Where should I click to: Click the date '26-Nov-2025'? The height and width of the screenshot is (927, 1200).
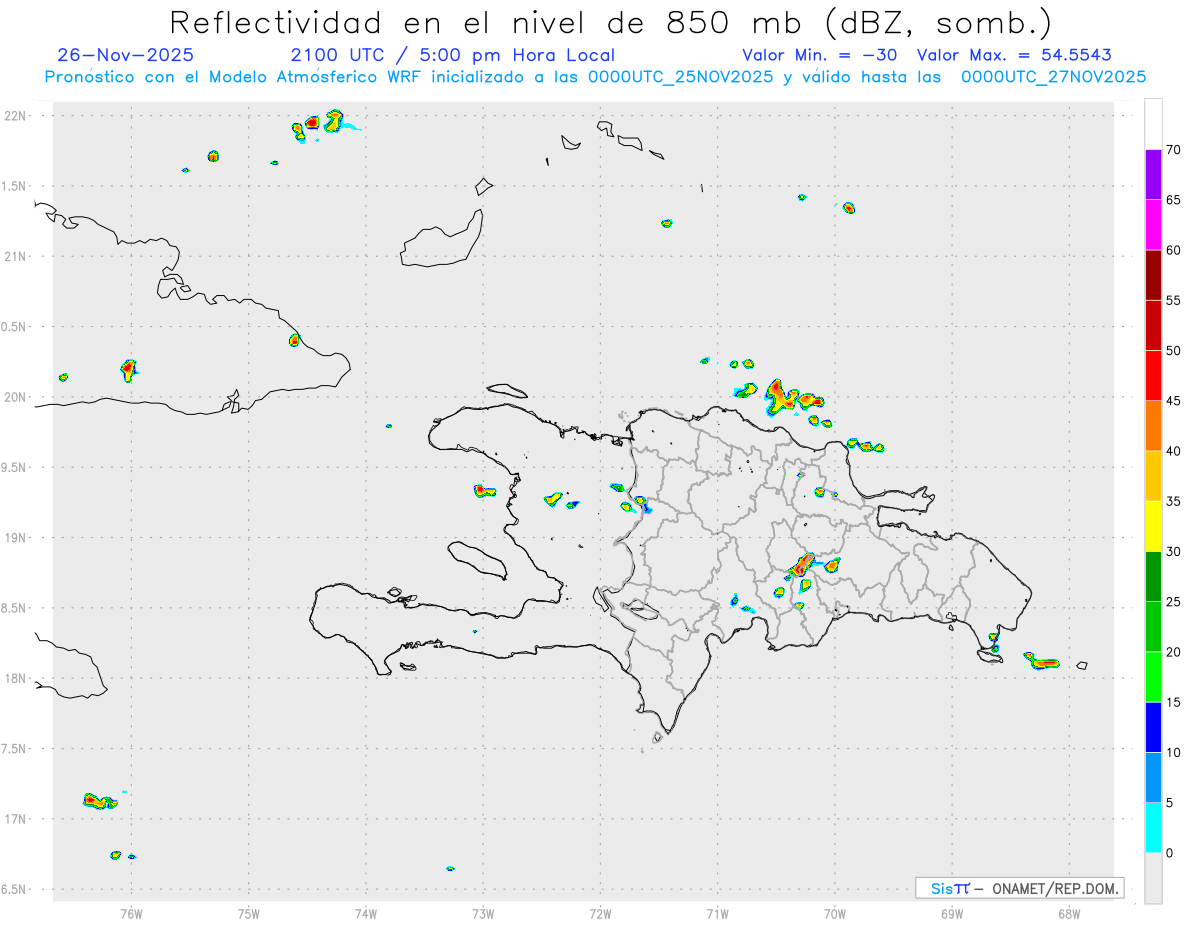[125, 55]
